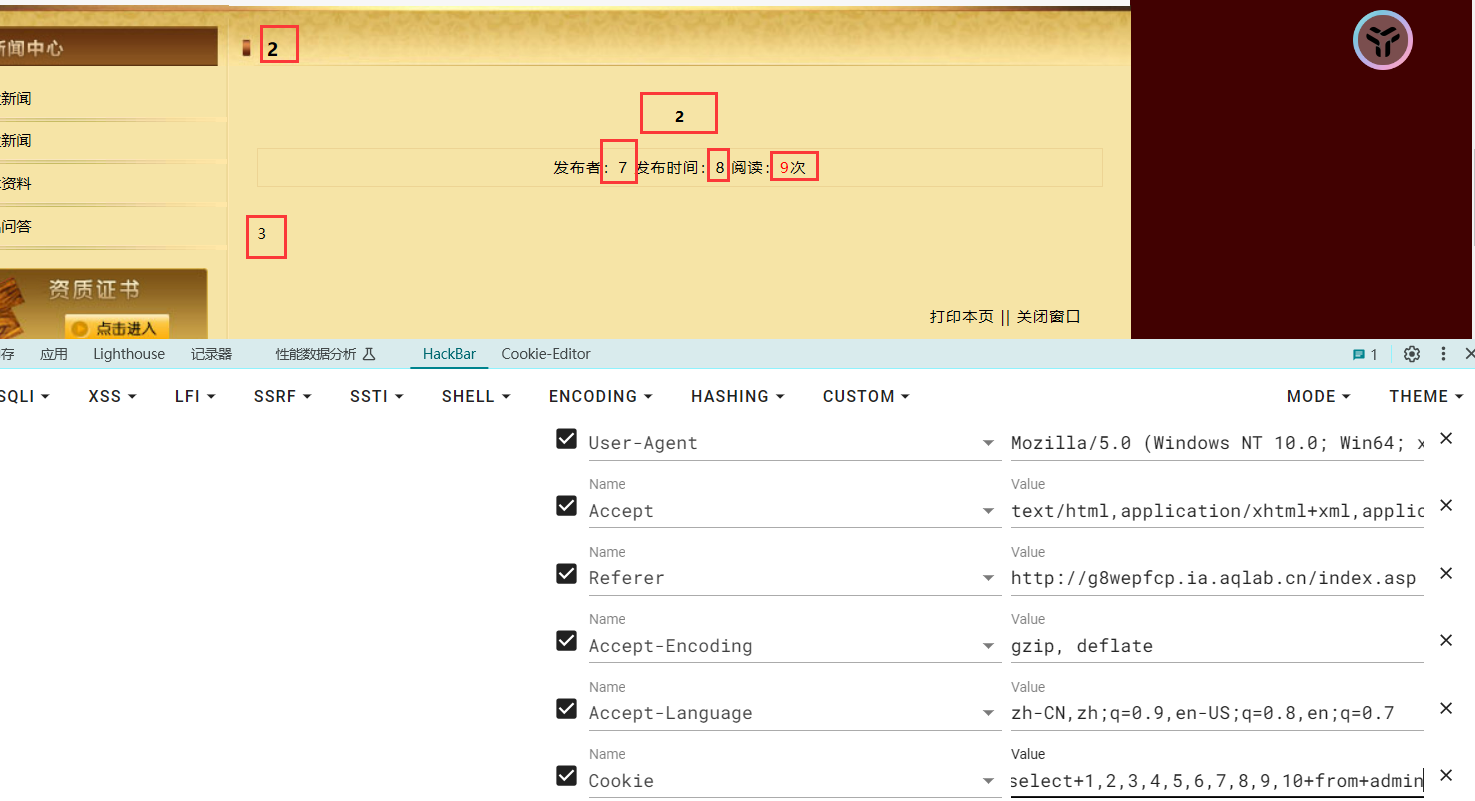
Task: Toggle the Referer header checkbox
Action: point(566,574)
